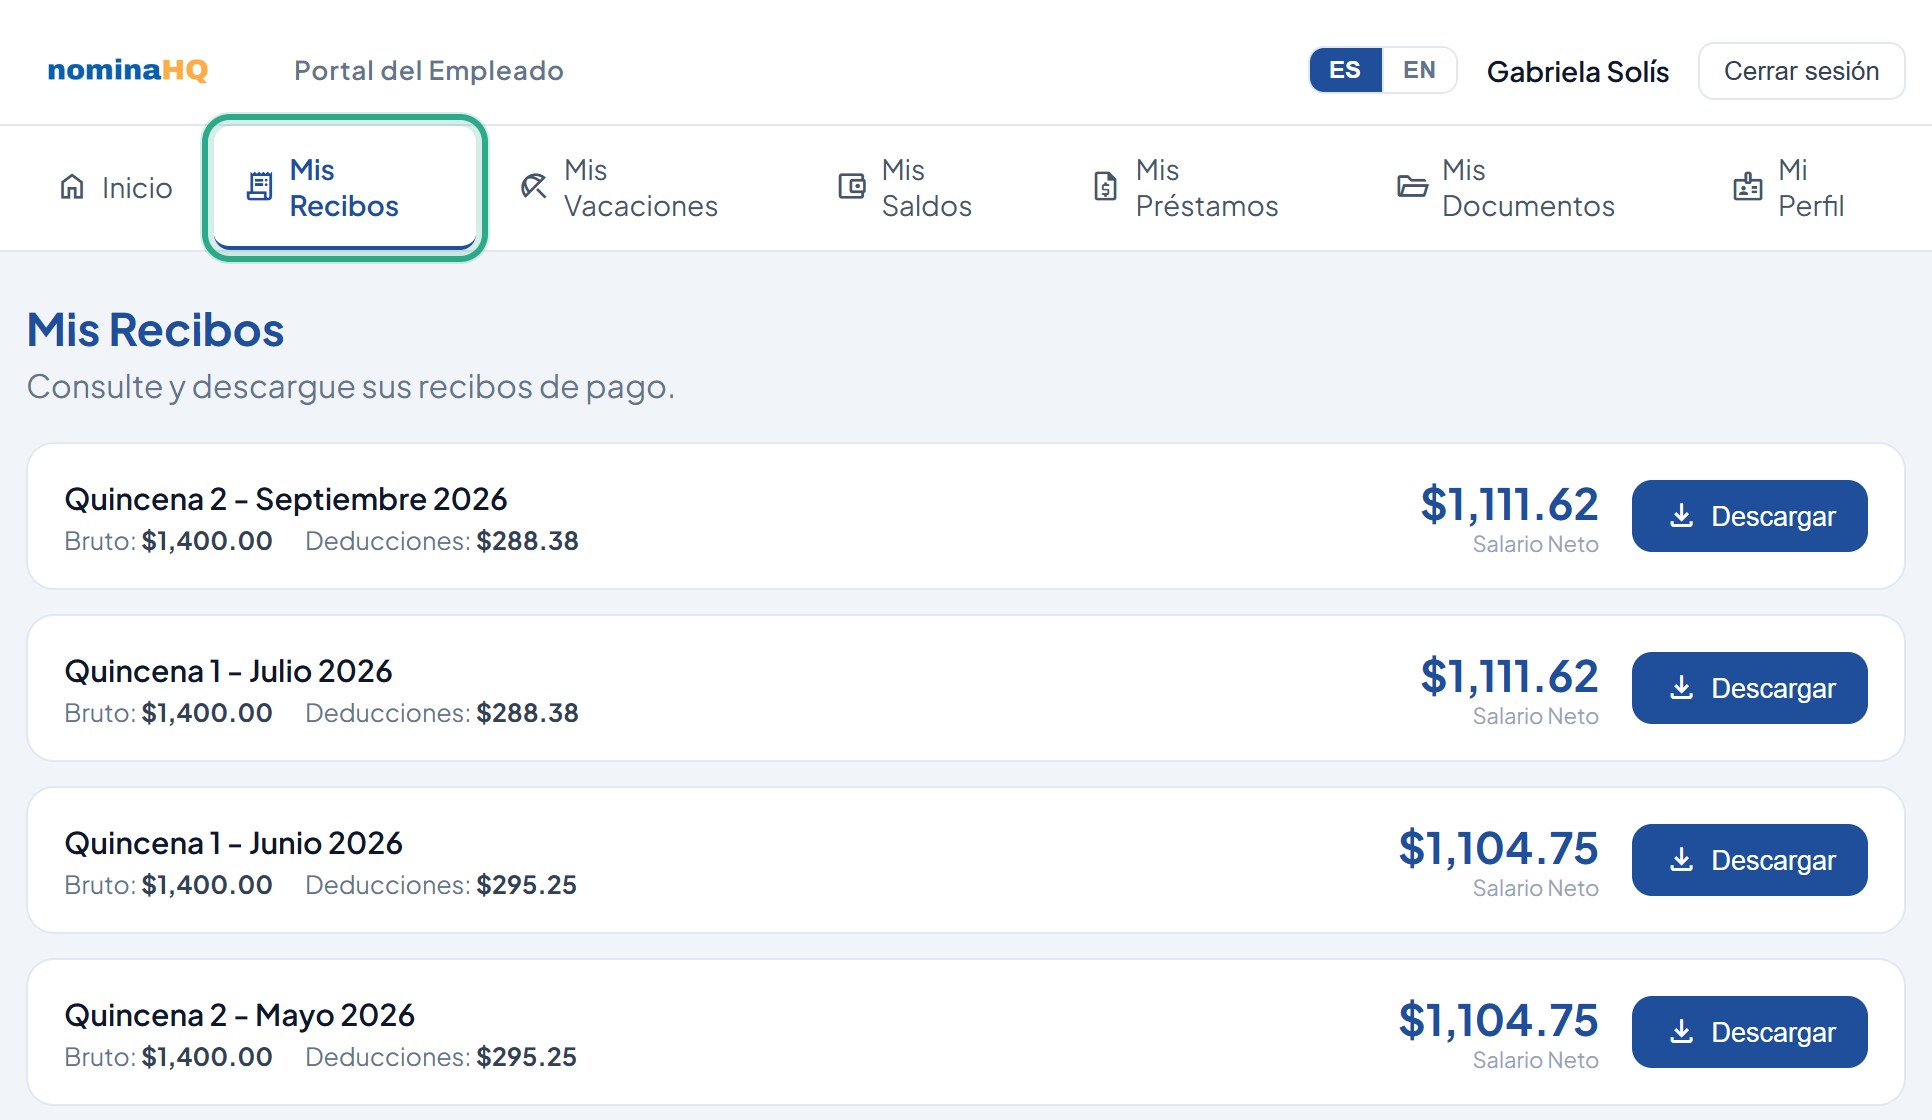Click Deducciones $288.38 in Septiembre 2026 card
1932x1120 pixels.
point(442,541)
